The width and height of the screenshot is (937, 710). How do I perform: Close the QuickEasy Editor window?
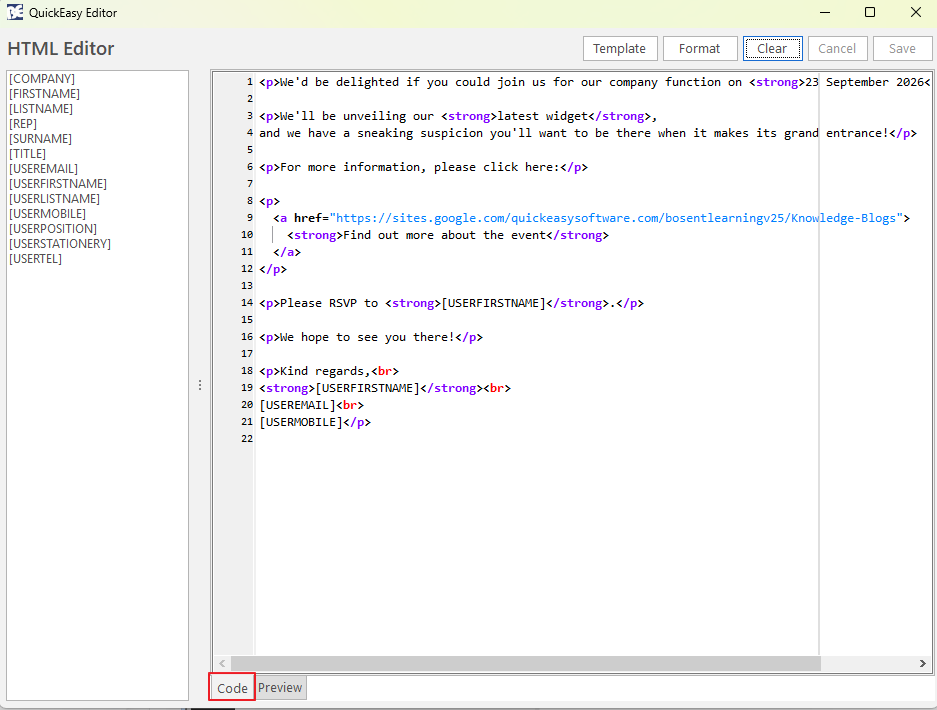915,13
